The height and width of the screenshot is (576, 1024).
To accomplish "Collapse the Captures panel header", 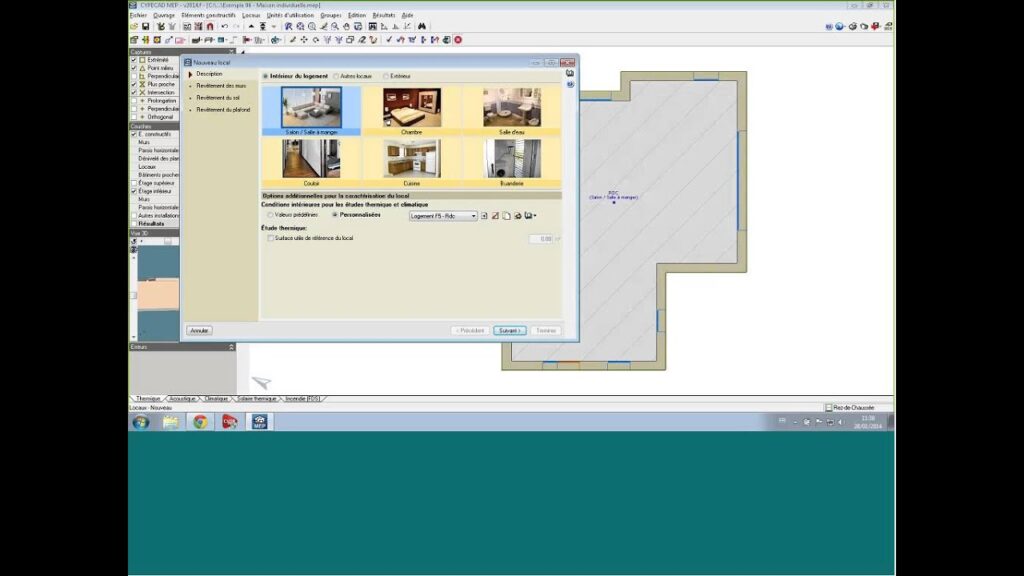I will coord(231,51).
